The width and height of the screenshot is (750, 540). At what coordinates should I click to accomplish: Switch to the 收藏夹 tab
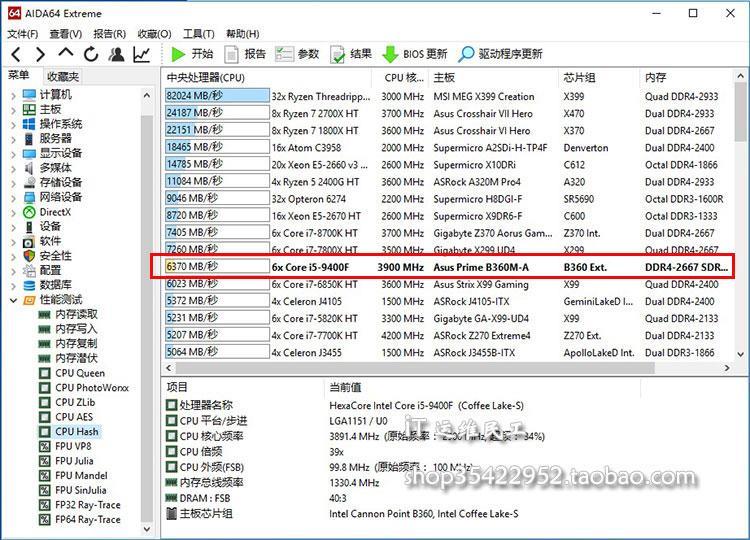(62, 76)
